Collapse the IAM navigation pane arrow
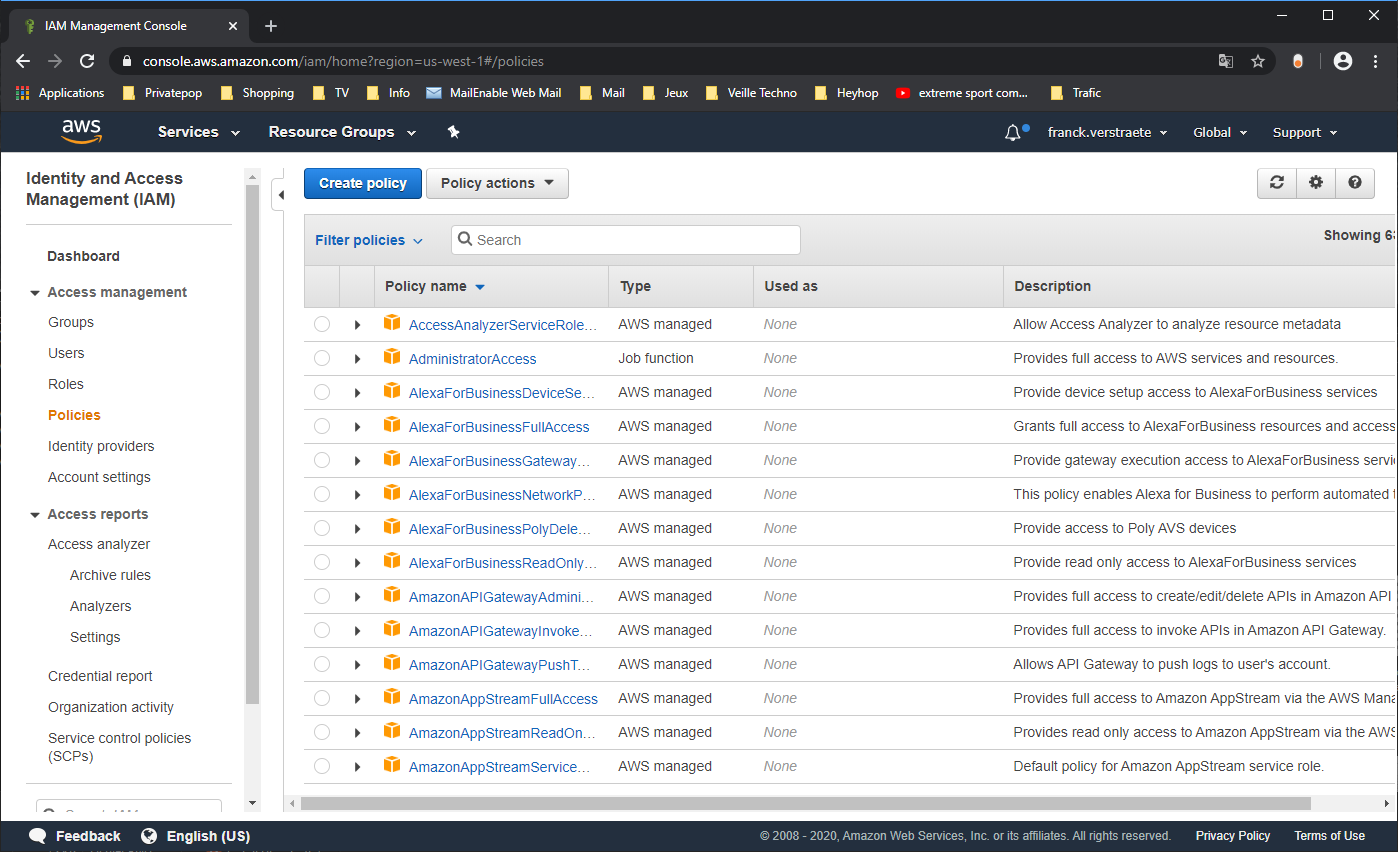Viewport: 1398px width, 852px height. point(281,195)
